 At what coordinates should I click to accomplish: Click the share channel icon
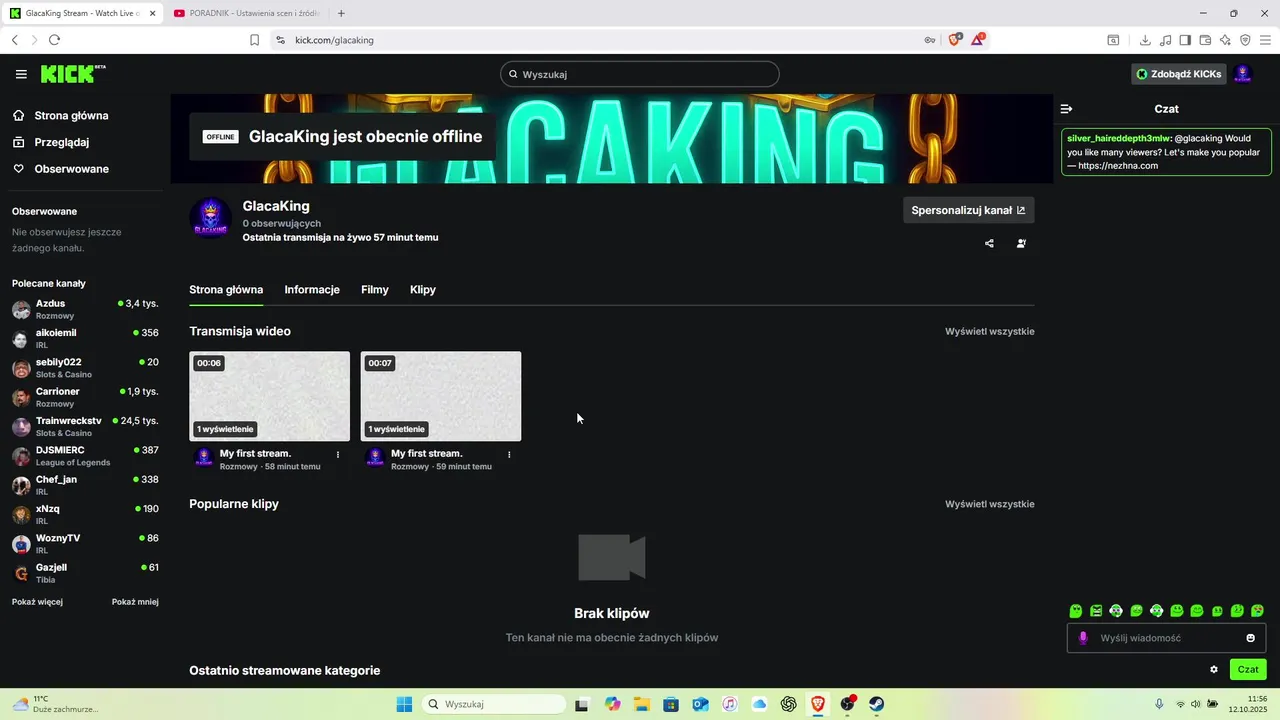coord(989,243)
